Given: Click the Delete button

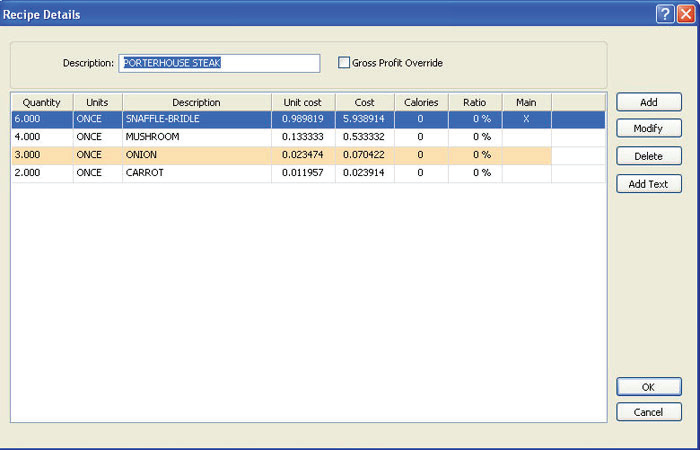Looking at the screenshot, I should [648, 156].
